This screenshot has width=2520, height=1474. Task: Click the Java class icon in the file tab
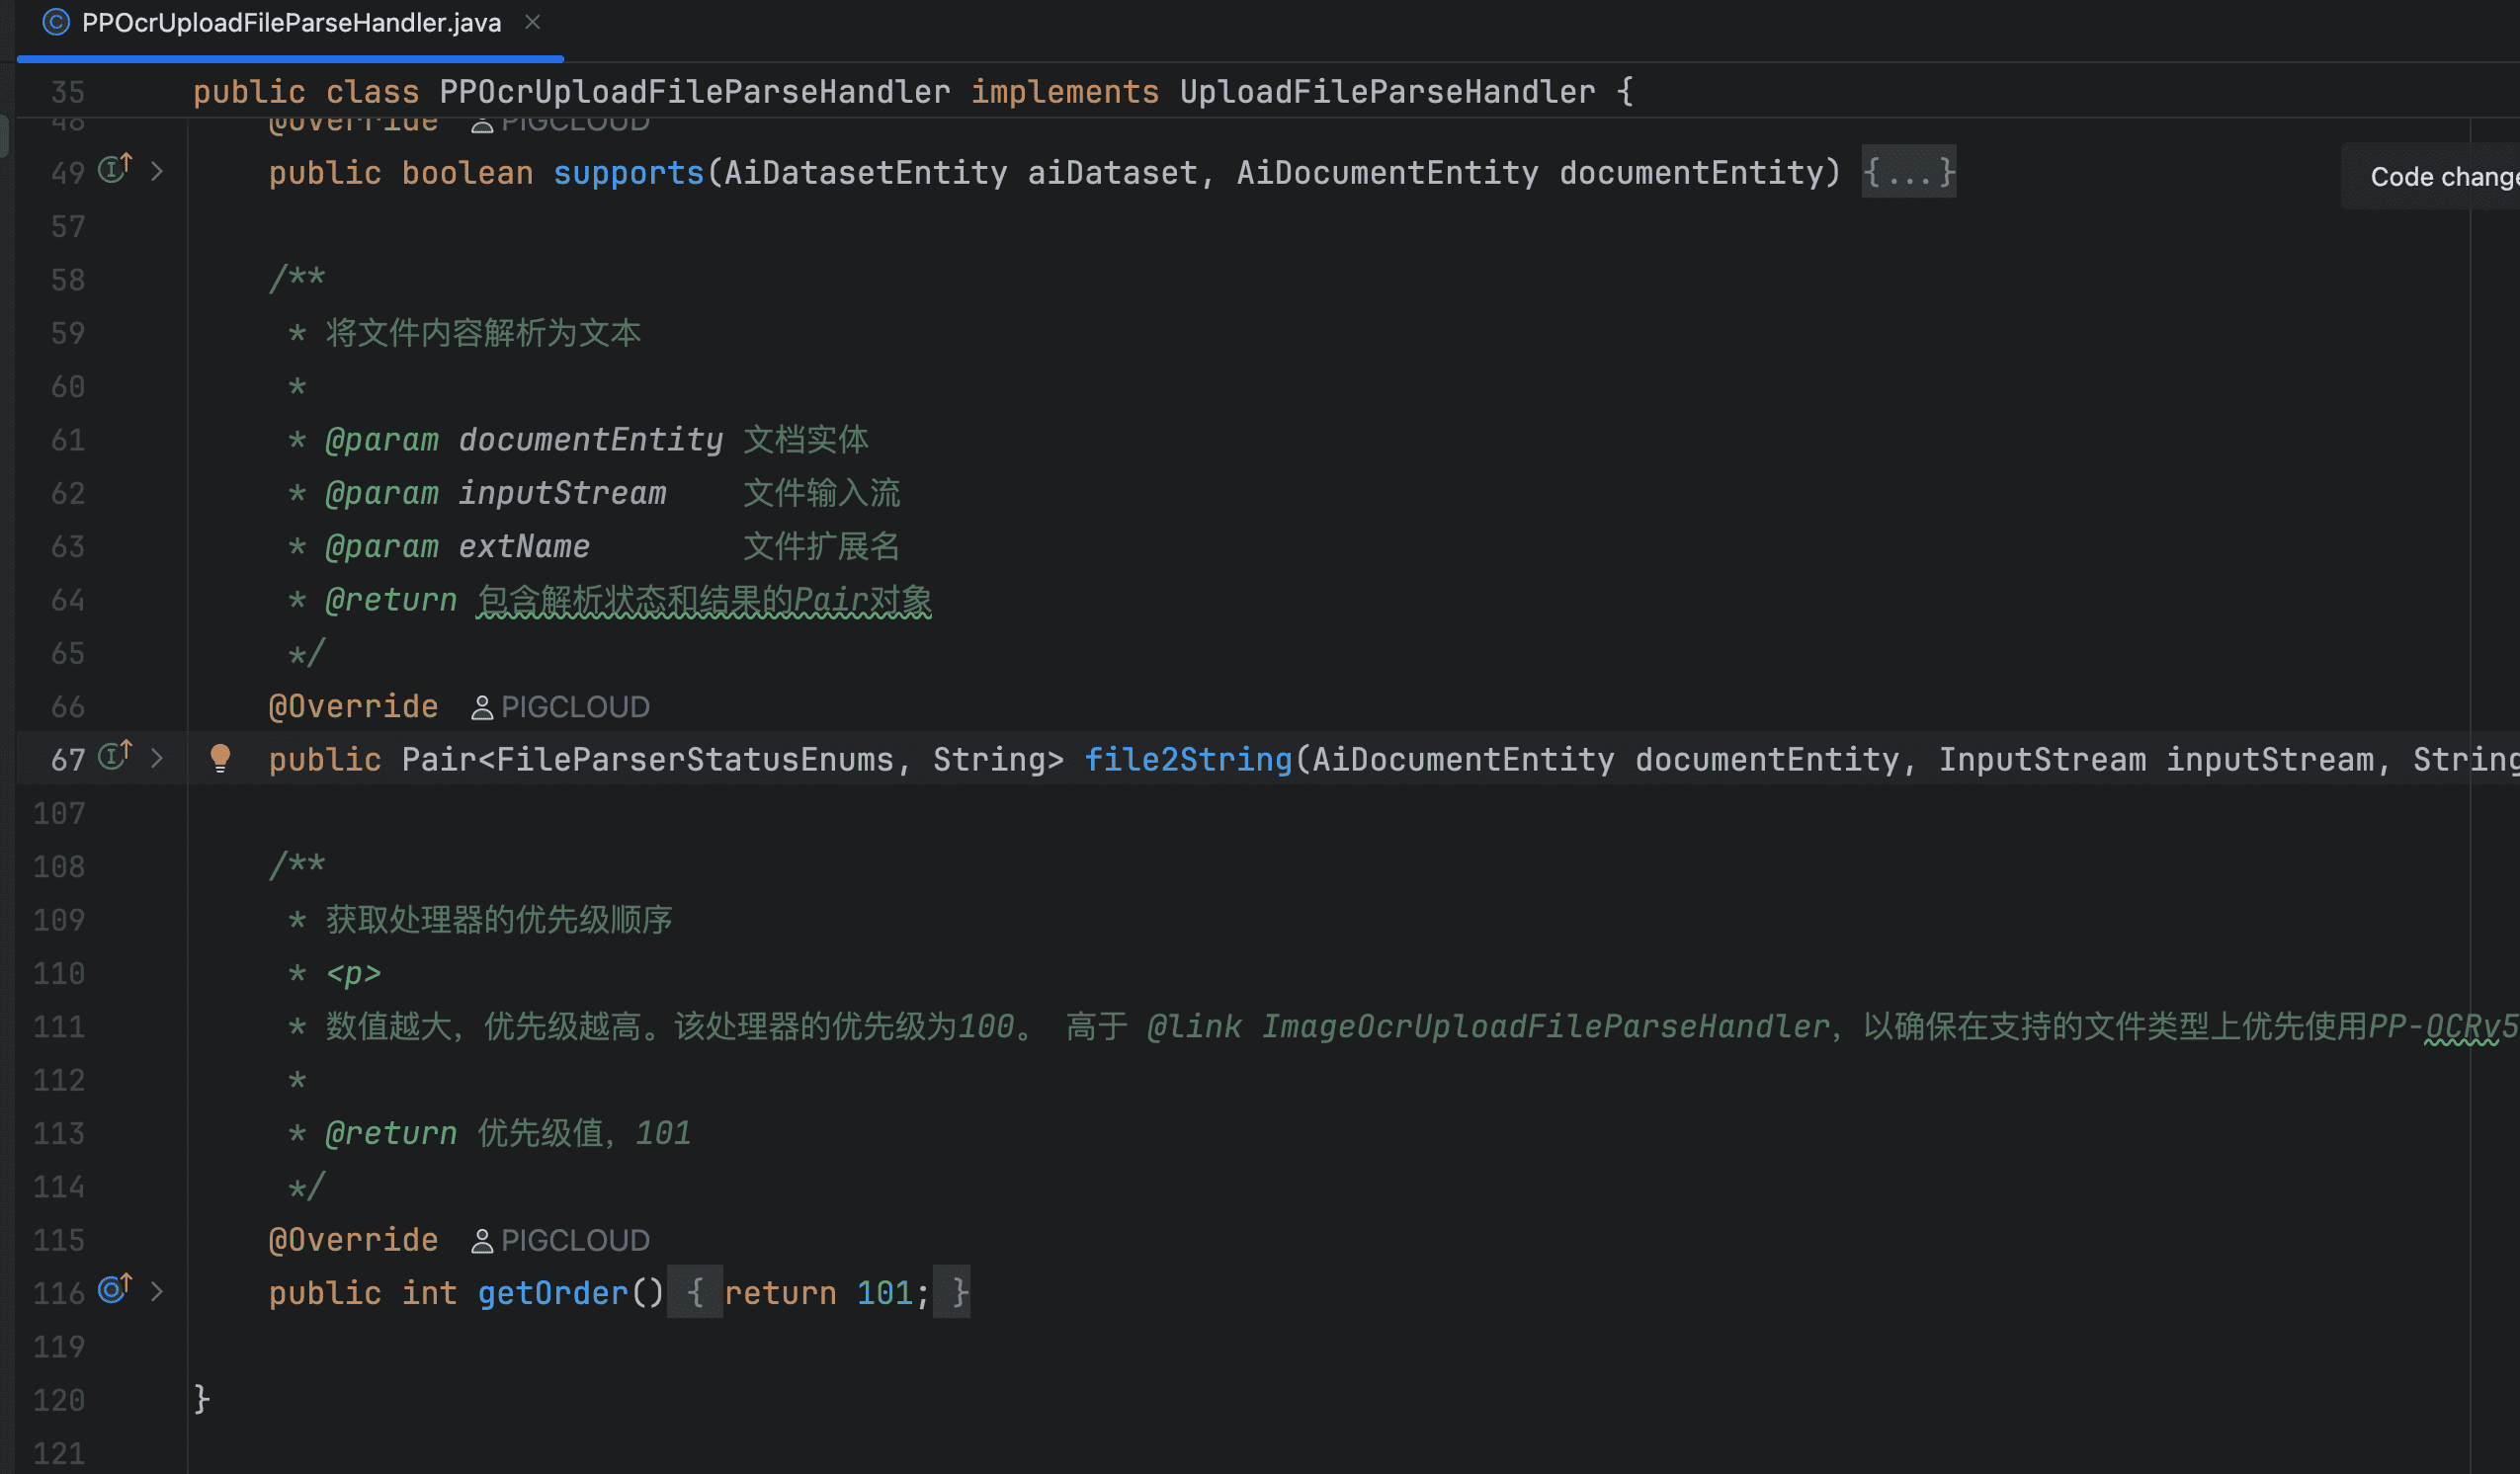pos(56,22)
